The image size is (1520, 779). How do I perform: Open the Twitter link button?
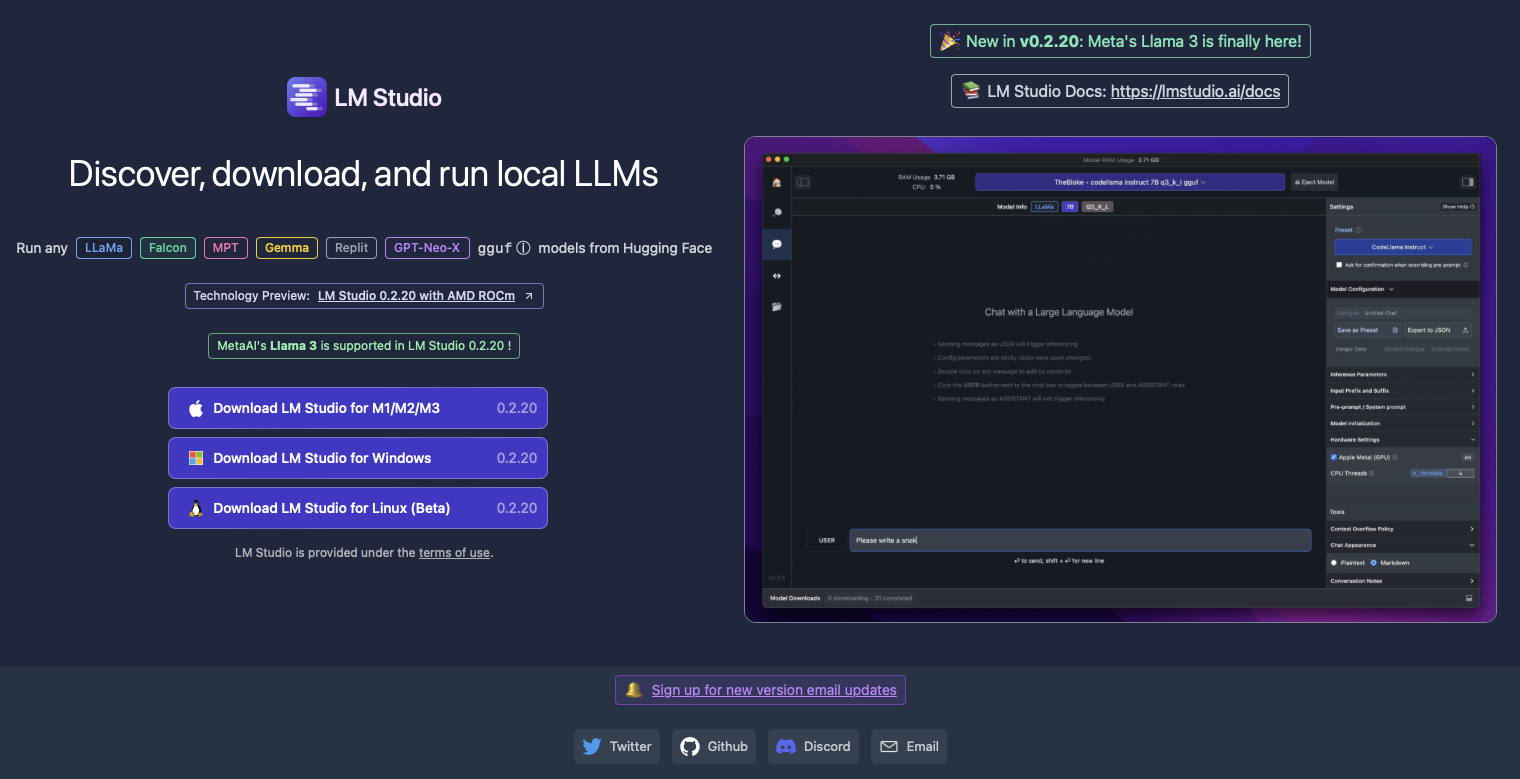tap(617, 746)
